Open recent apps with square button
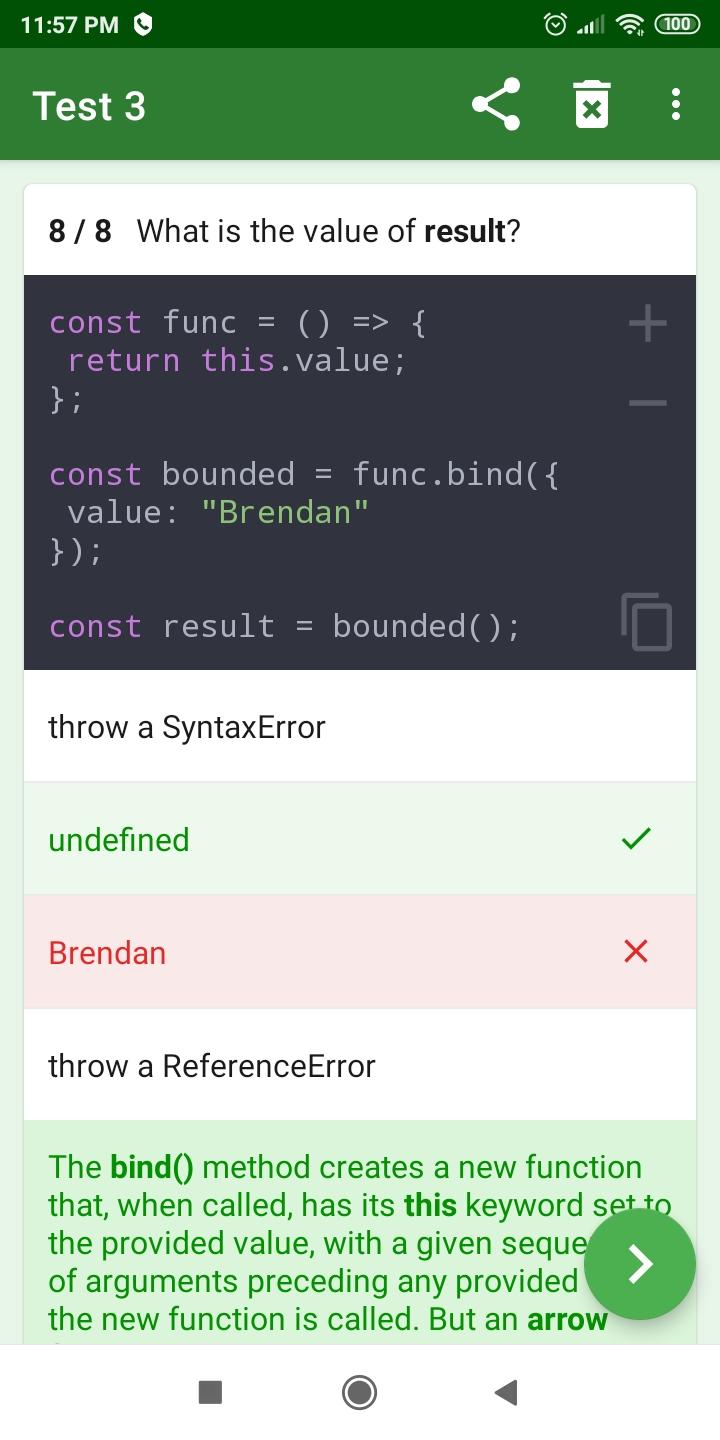This screenshot has height=1440, width=720. pos(210,1392)
